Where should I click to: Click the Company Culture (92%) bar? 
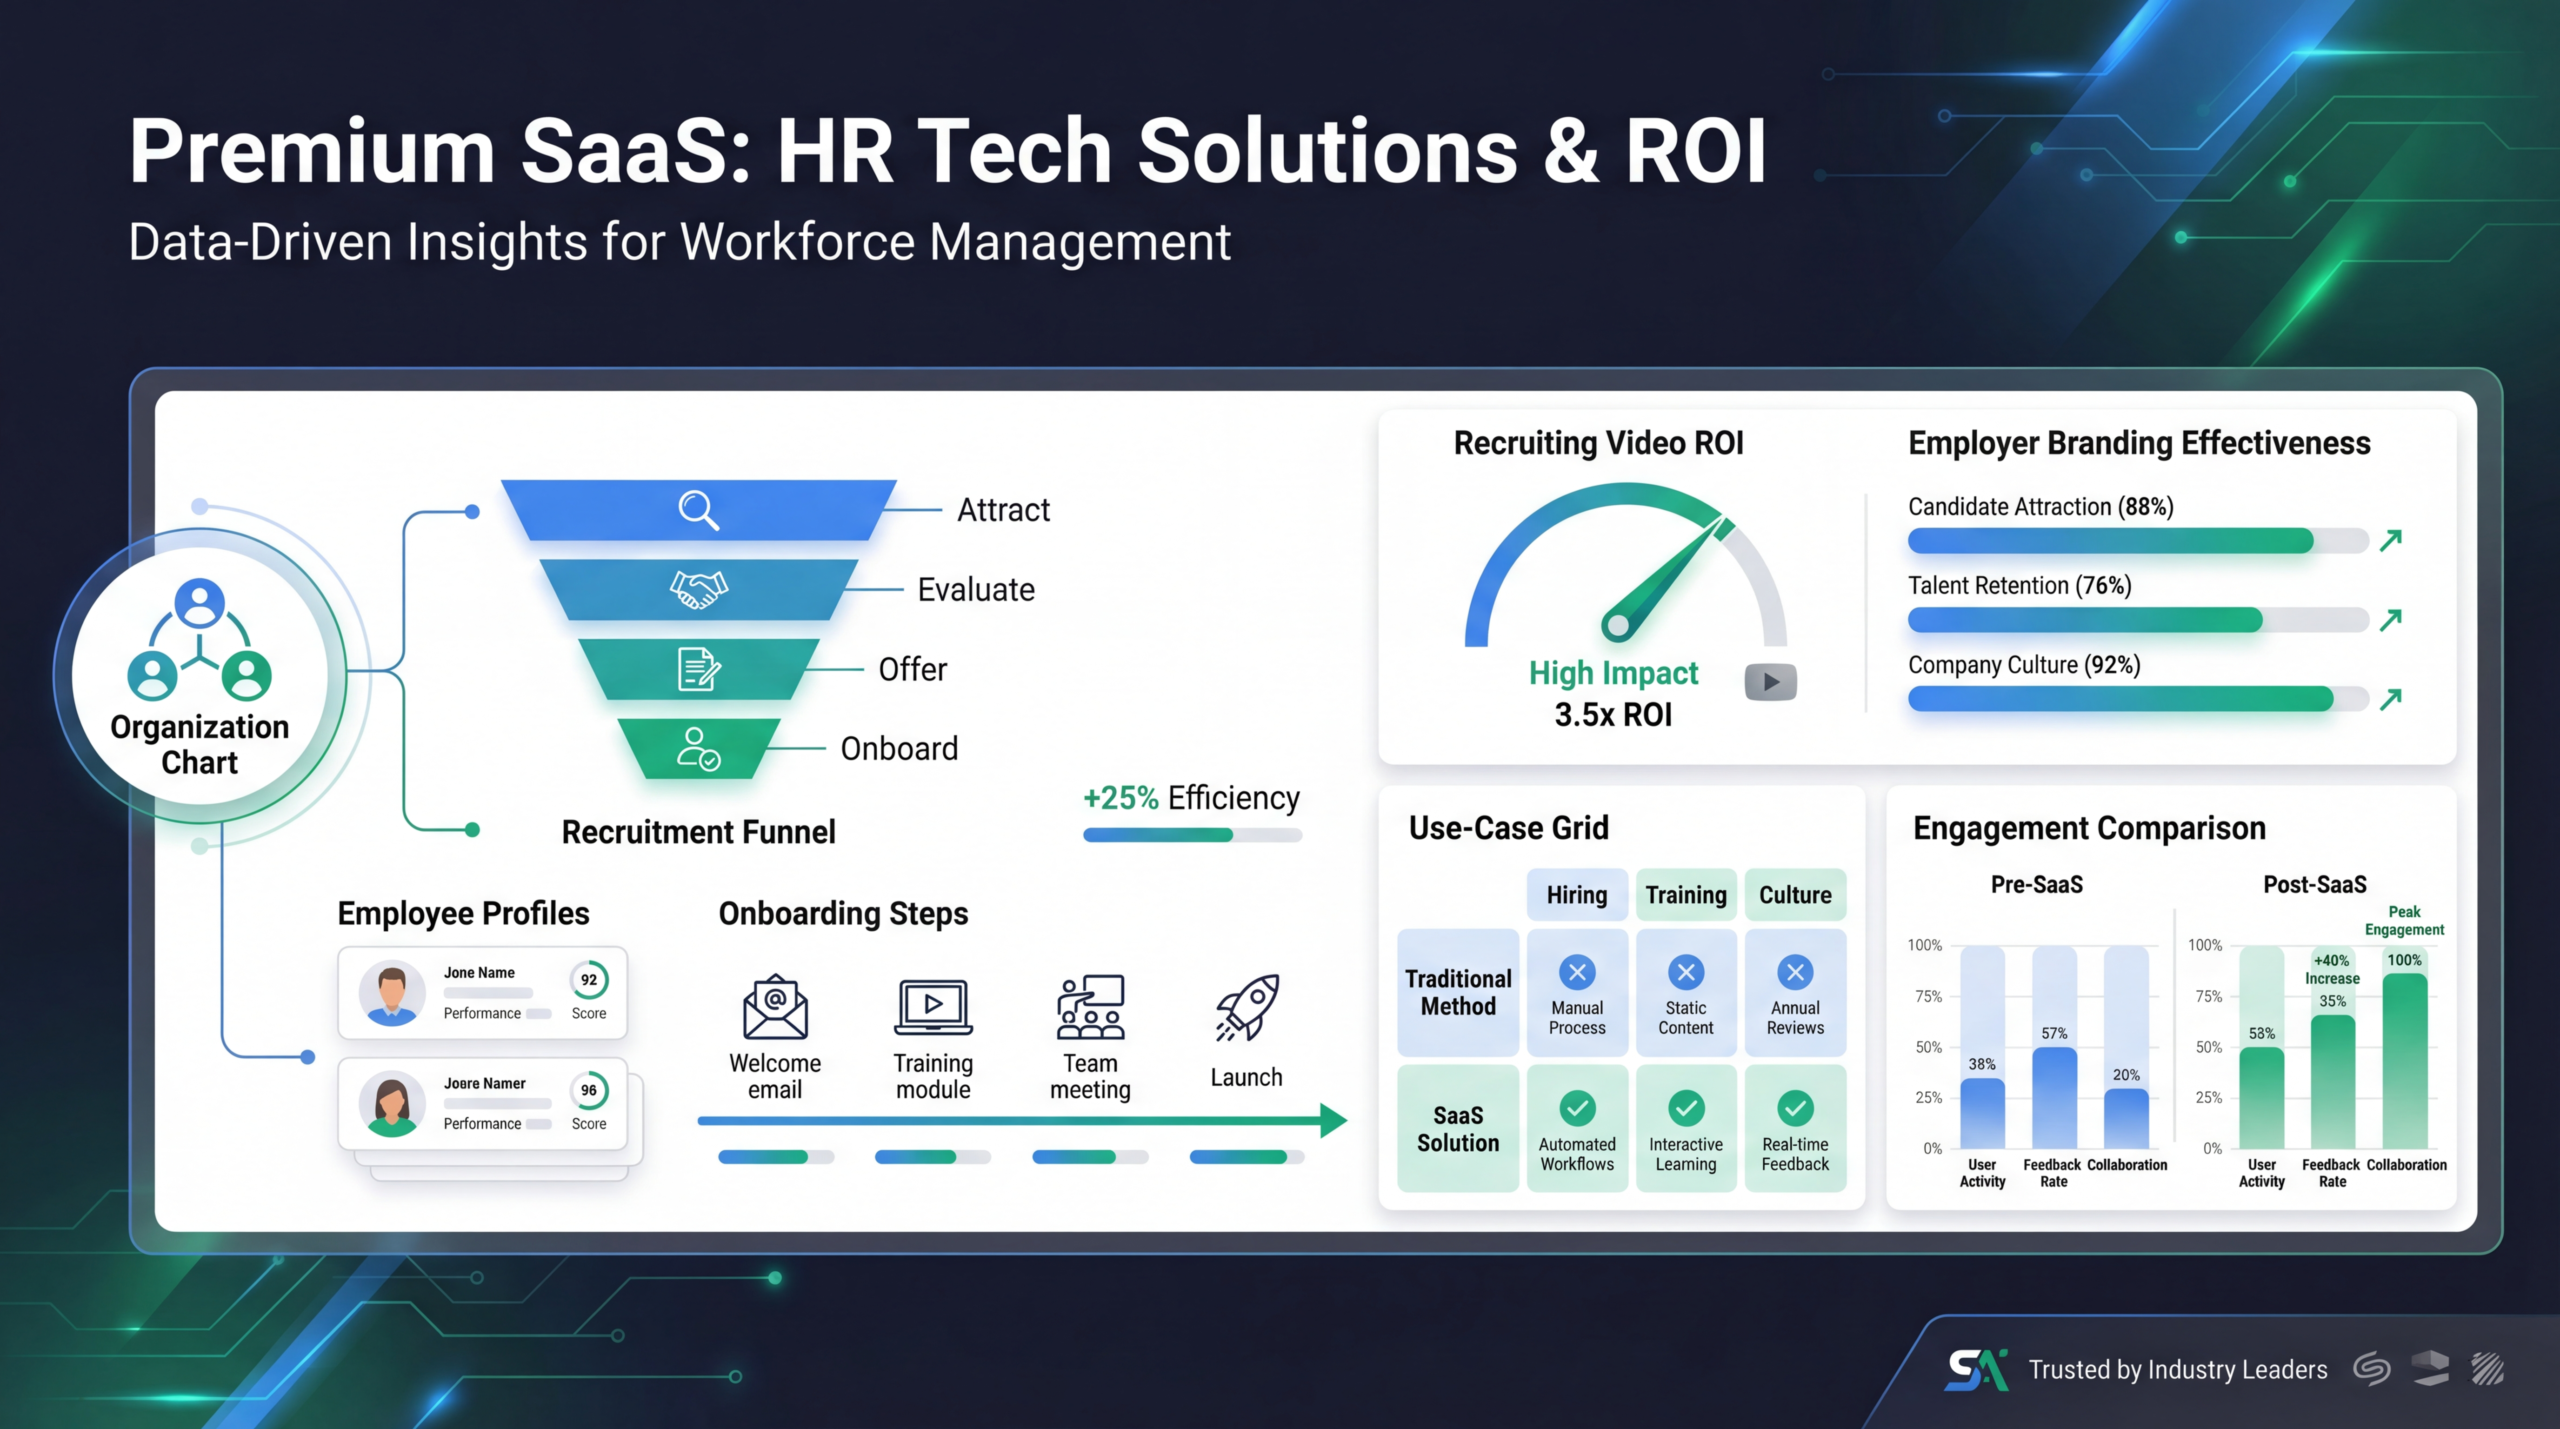point(2138,699)
